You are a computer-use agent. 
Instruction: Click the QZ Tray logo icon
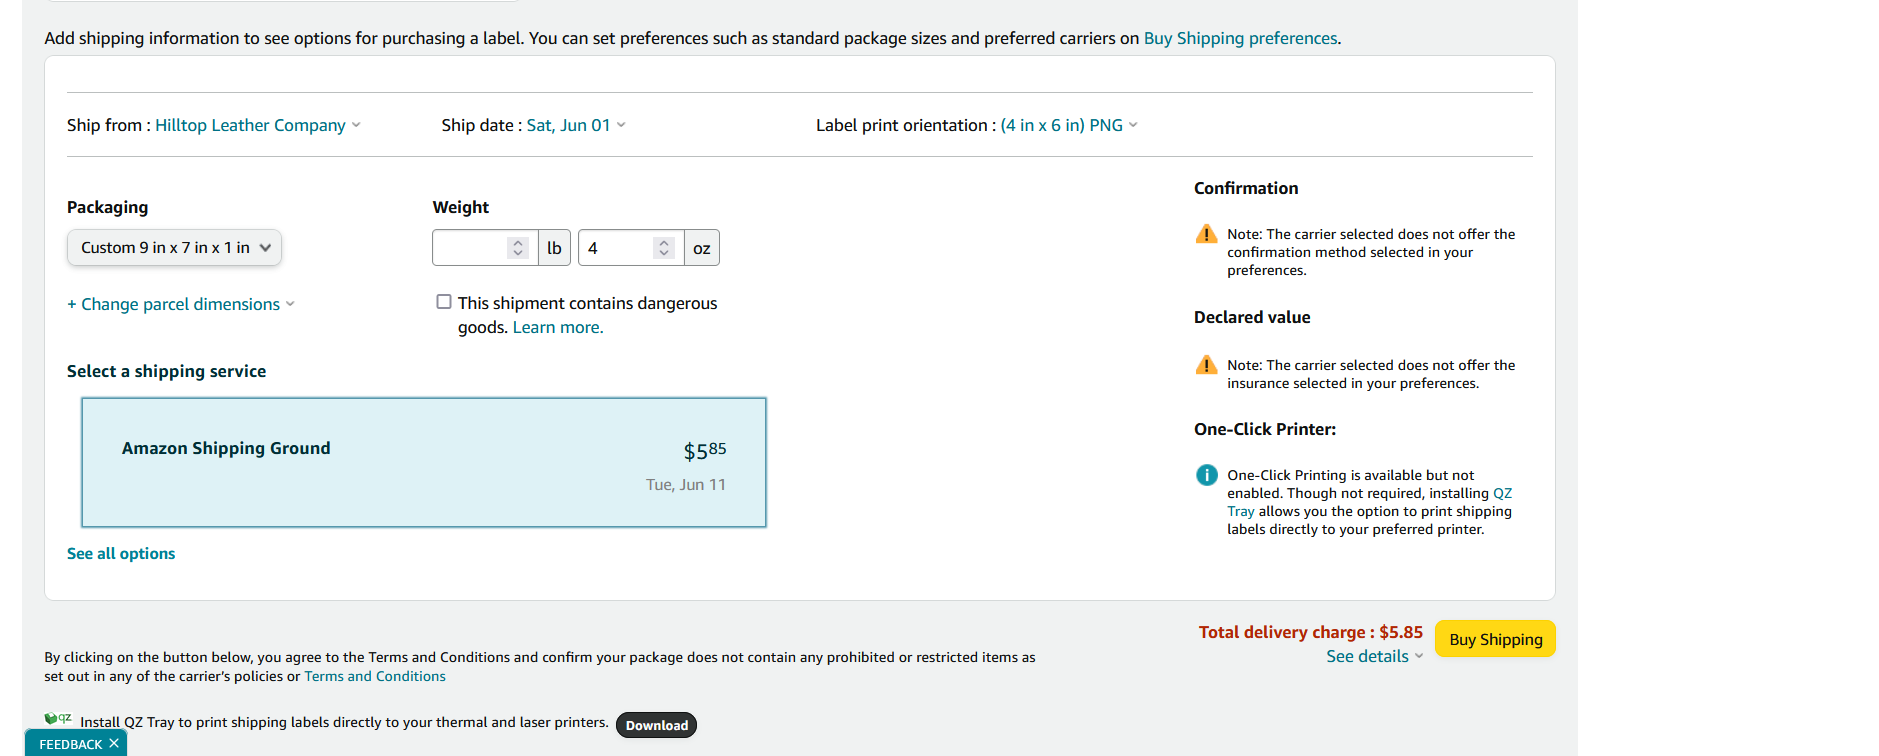[58, 718]
